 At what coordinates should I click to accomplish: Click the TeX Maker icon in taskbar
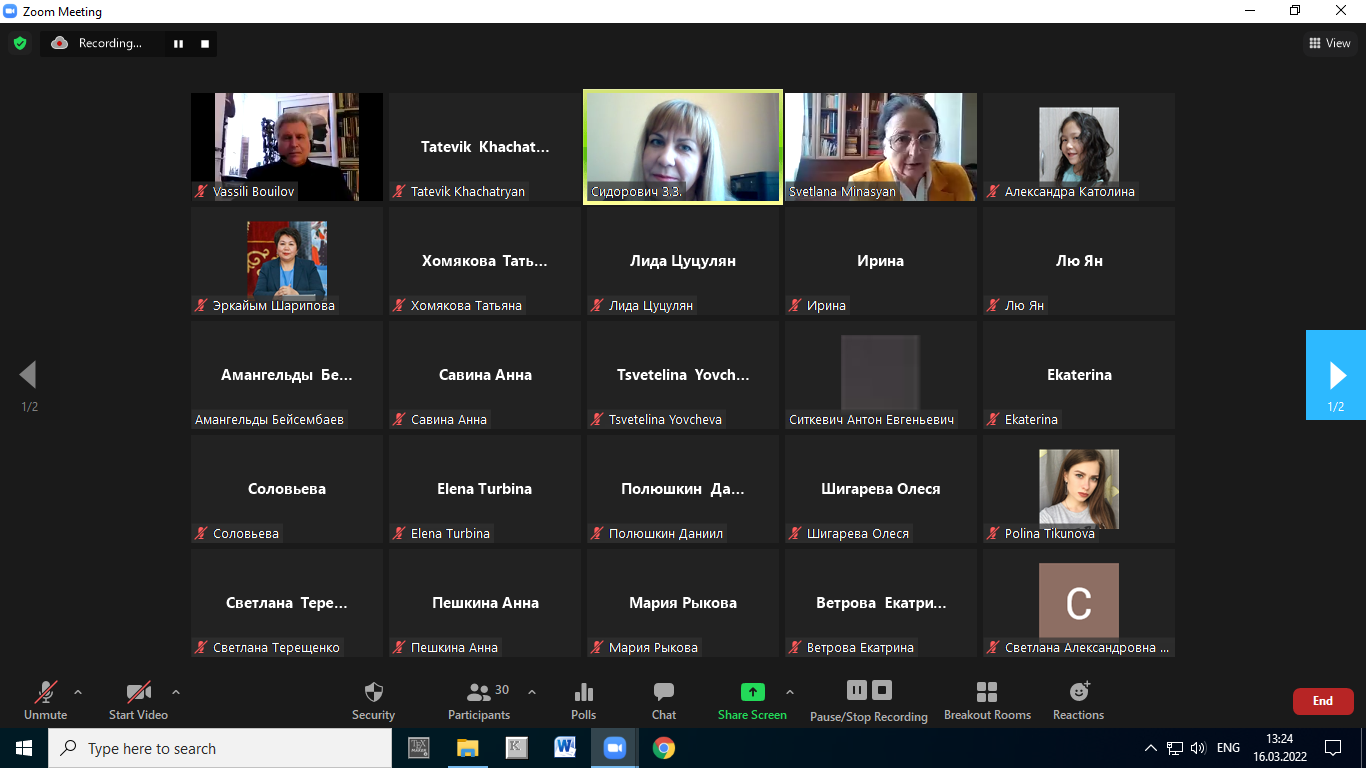[x=418, y=748]
